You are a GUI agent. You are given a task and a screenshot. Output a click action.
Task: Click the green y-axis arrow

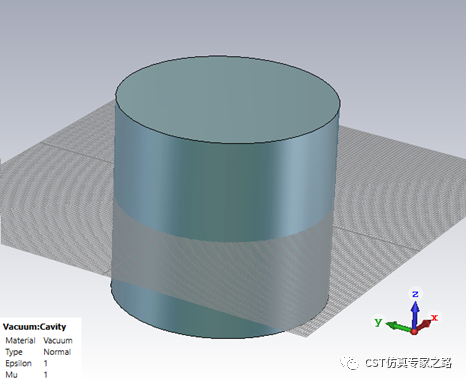398,326
